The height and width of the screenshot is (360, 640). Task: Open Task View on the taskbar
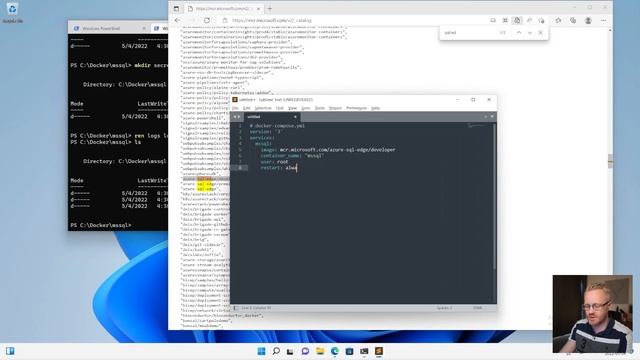pyautogui.click(x=290, y=351)
